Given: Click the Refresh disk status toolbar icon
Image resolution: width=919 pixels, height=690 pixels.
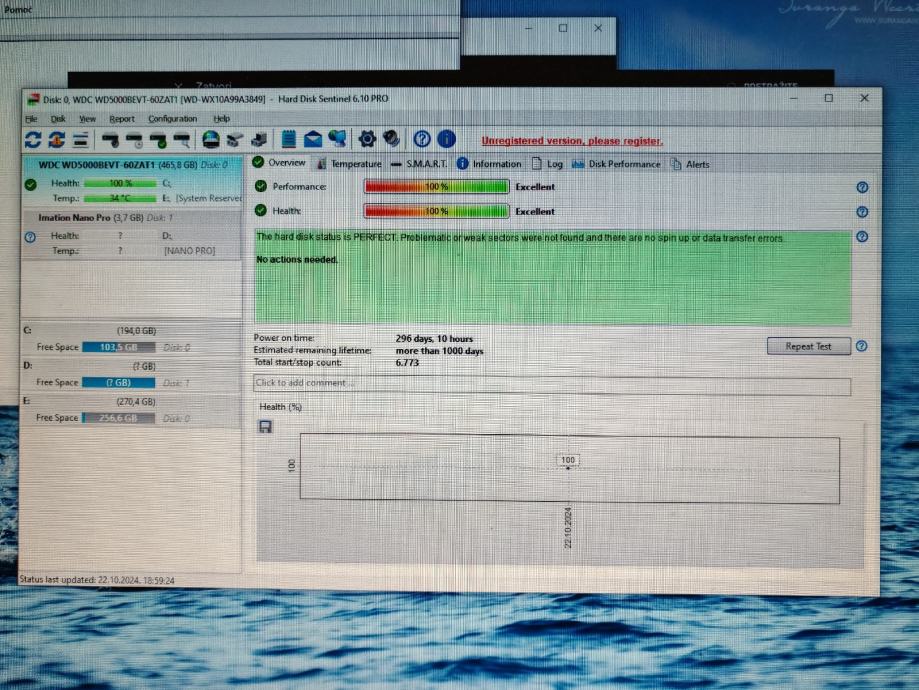Looking at the screenshot, I should pyautogui.click(x=33, y=140).
